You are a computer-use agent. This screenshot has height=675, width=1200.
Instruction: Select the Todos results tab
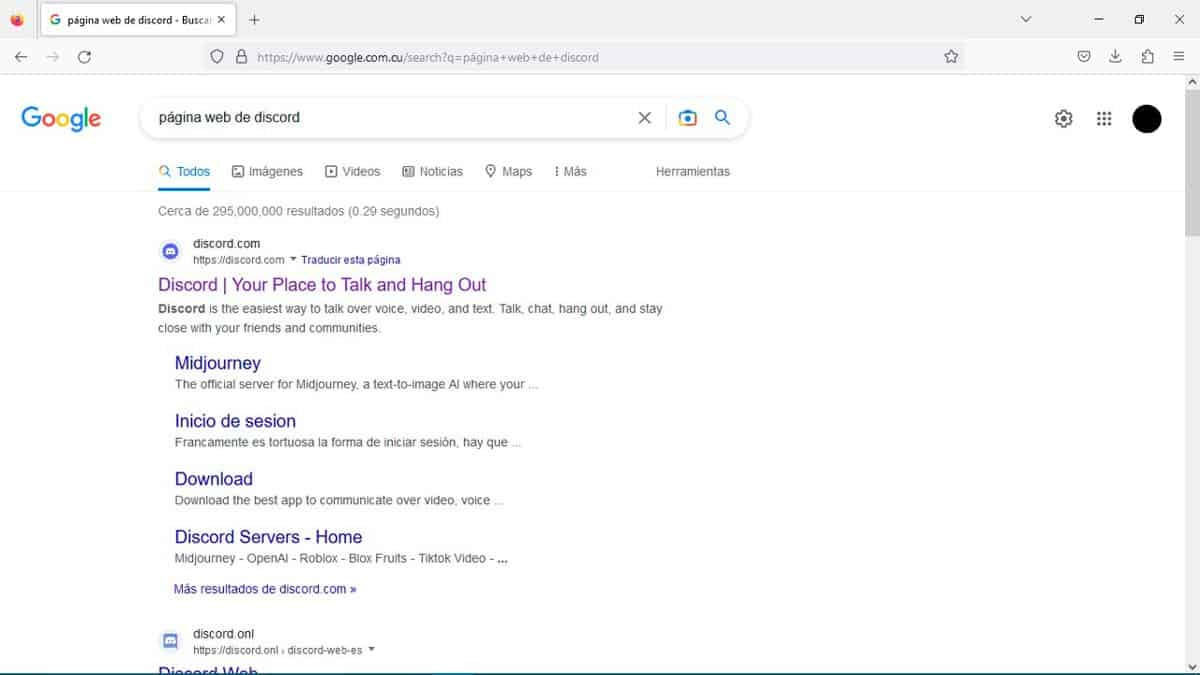pos(184,172)
